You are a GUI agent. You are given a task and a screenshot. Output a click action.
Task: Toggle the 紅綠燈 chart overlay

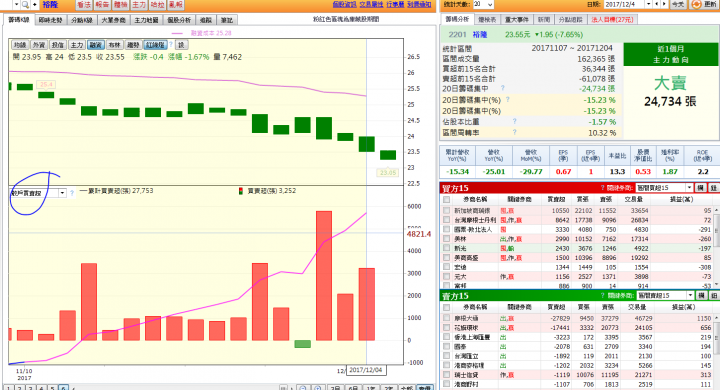pyautogui.click(x=155, y=45)
